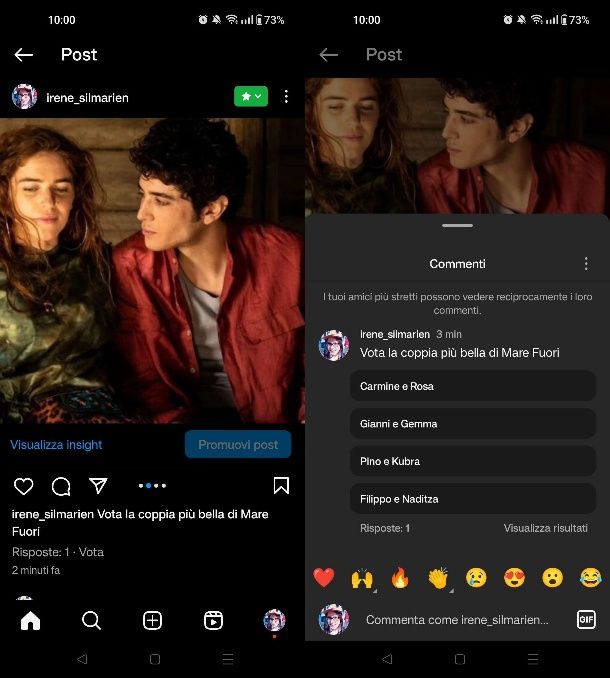Tap the avatar beside the comment input field
610x678 pixels.
(334, 619)
